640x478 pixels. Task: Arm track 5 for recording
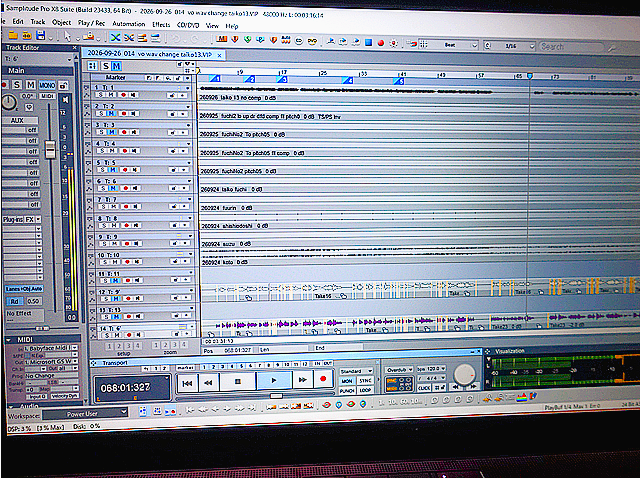(124, 169)
